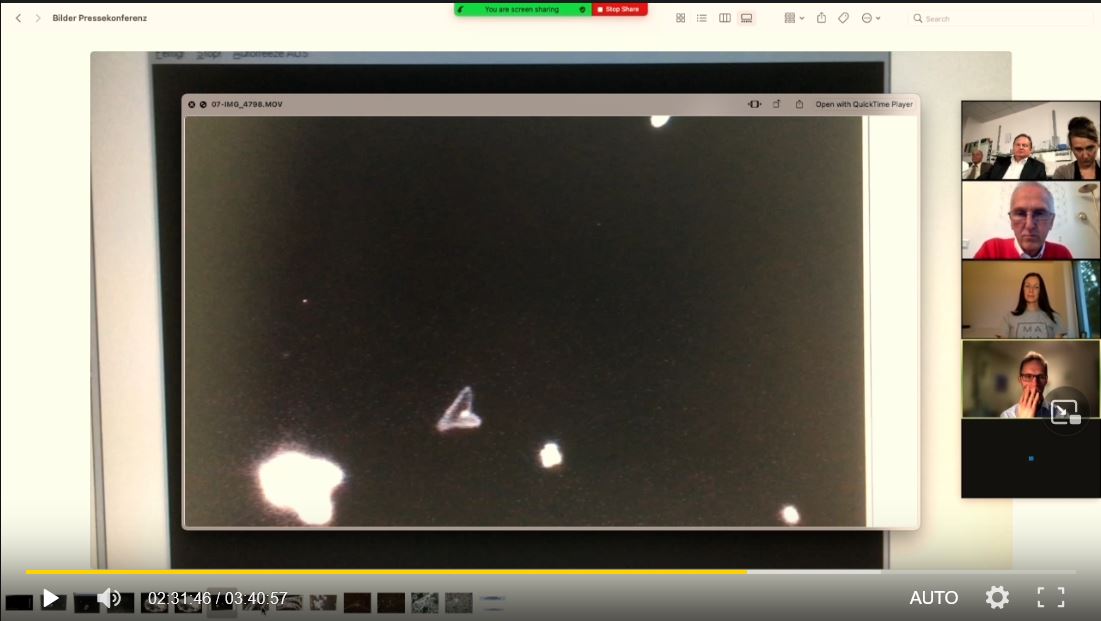Click the Finder Search field
Image resolution: width=1101 pixels, height=621 pixels.
[x=1001, y=18]
